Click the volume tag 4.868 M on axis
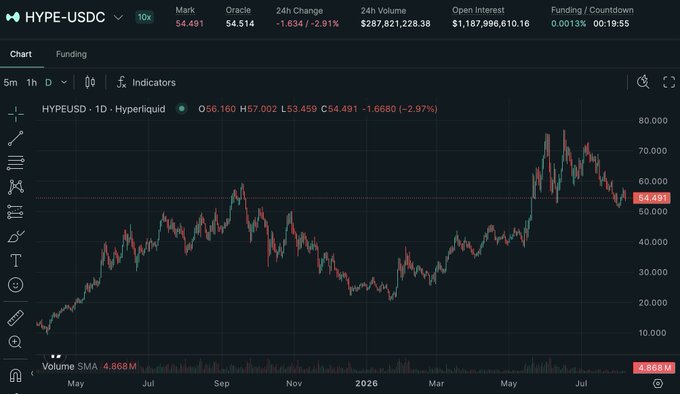 (x=654, y=368)
